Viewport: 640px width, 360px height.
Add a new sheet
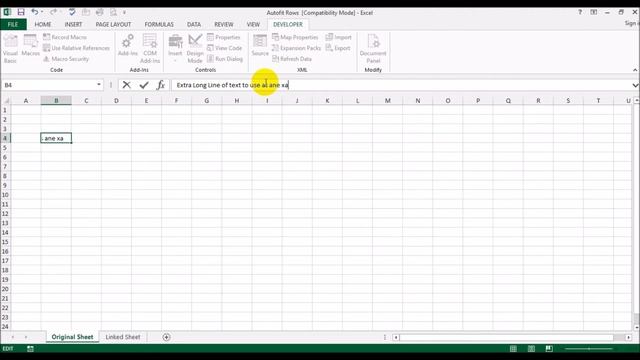point(166,337)
